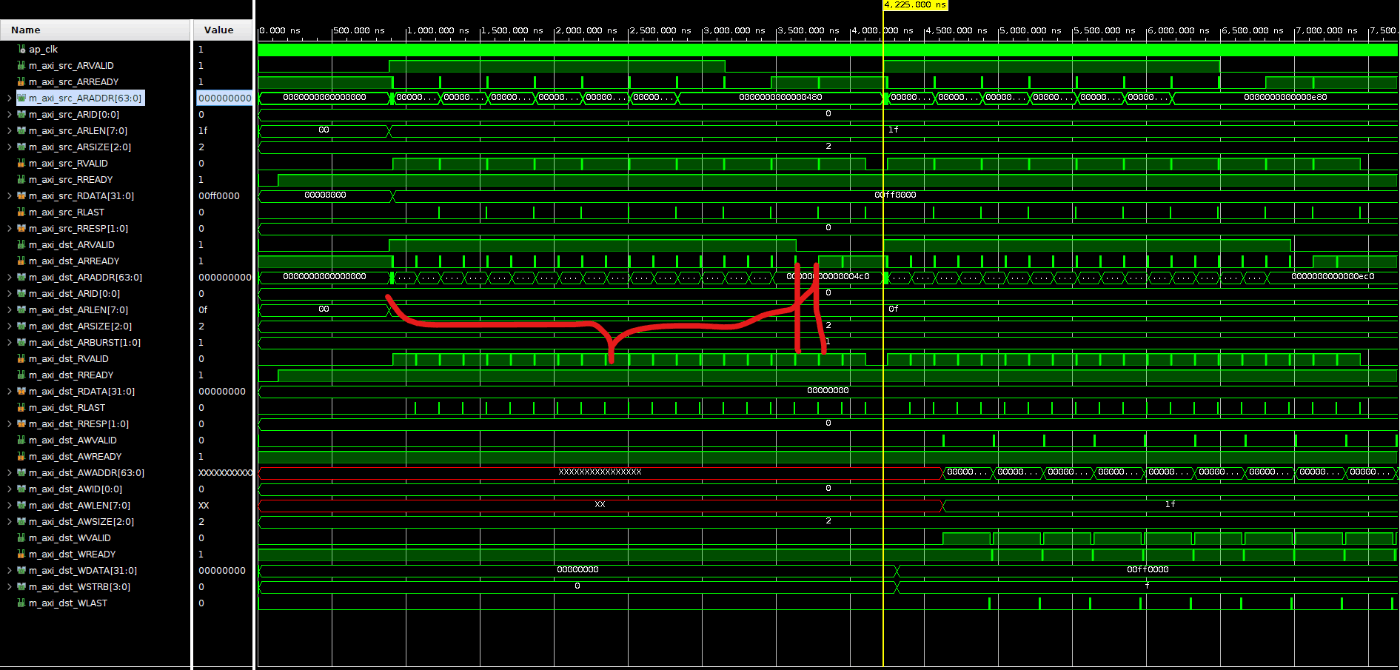The image size is (1400, 670).
Task: Click the XXXXXXXXXXXXXXXX segment in dst_AWADDR waveform
Action: pos(600,472)
